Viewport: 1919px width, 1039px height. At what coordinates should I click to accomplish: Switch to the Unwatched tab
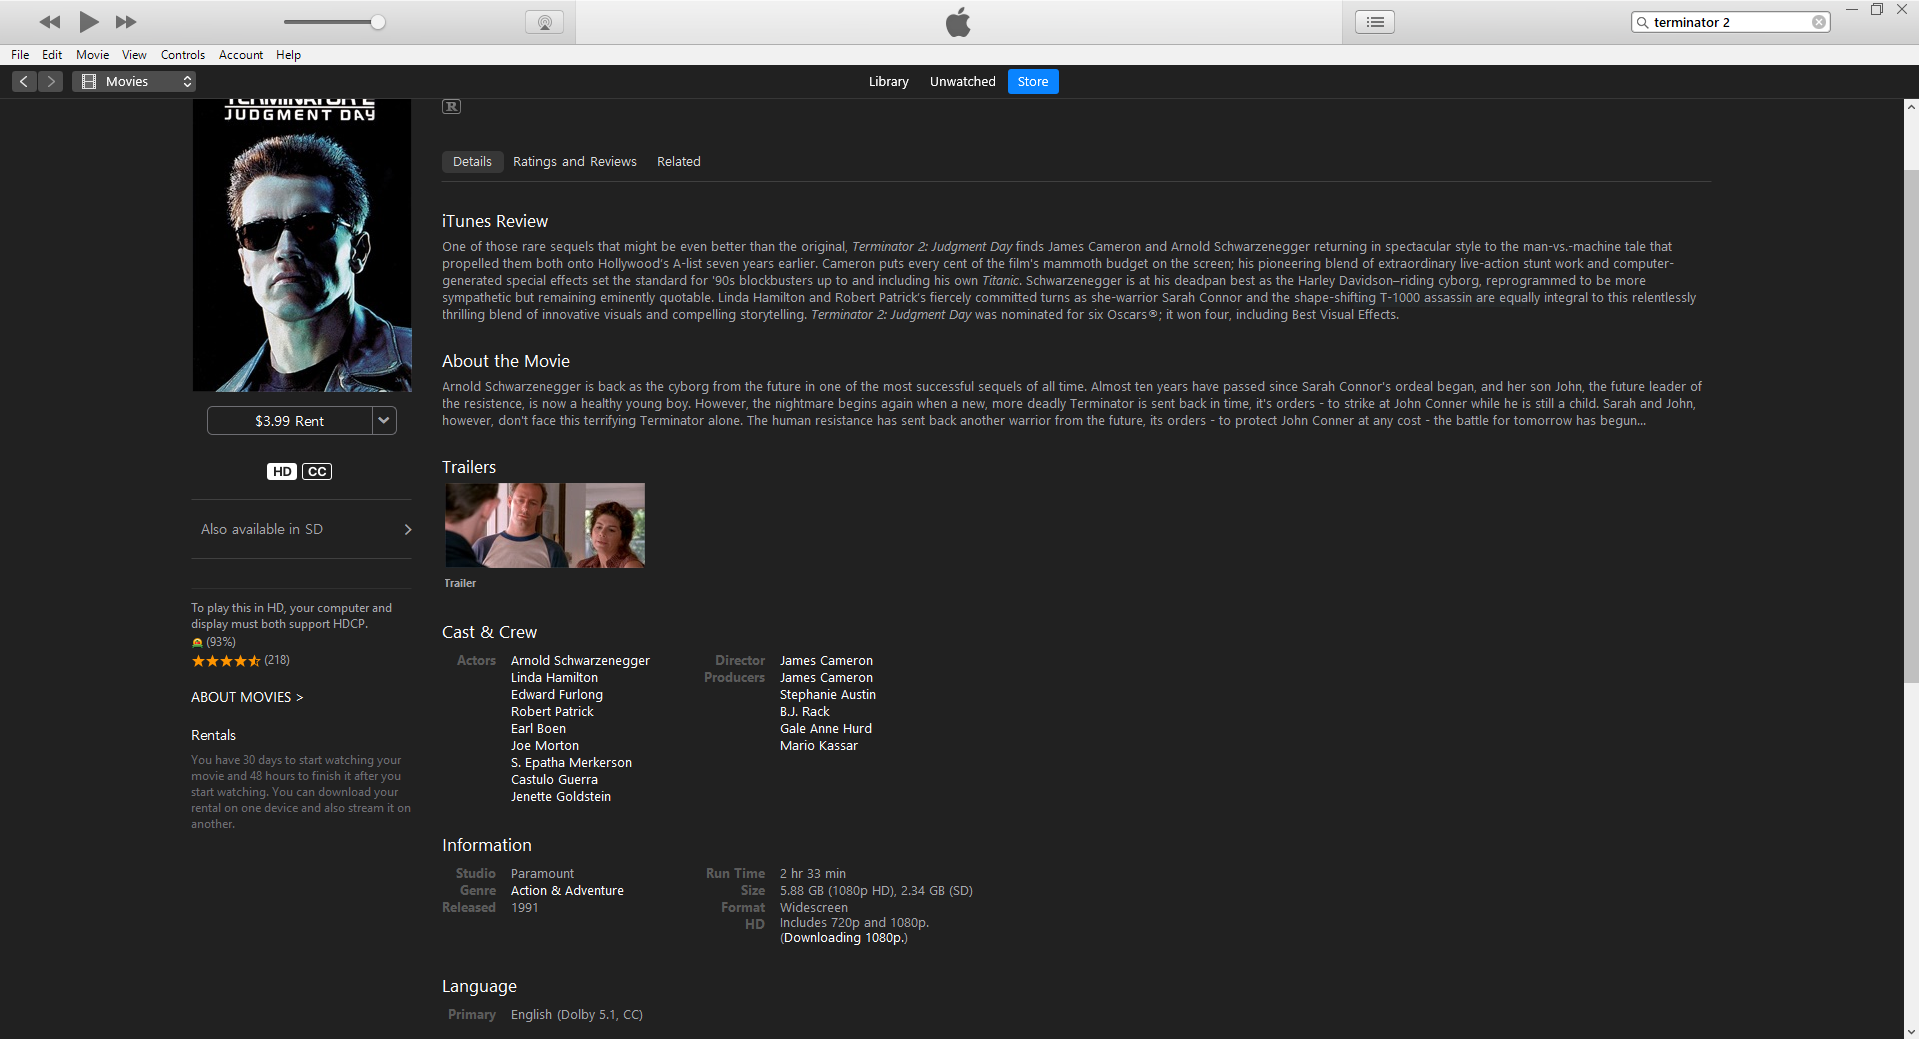(x=963, y=82)
